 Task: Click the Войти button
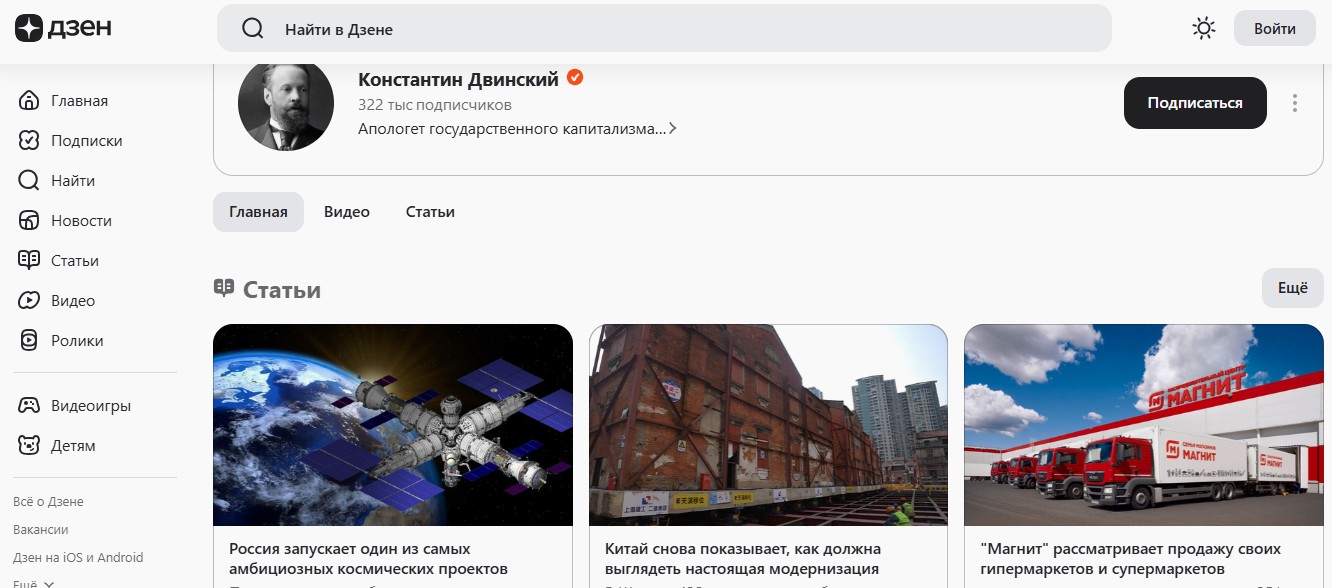(x=1275, y=29)
